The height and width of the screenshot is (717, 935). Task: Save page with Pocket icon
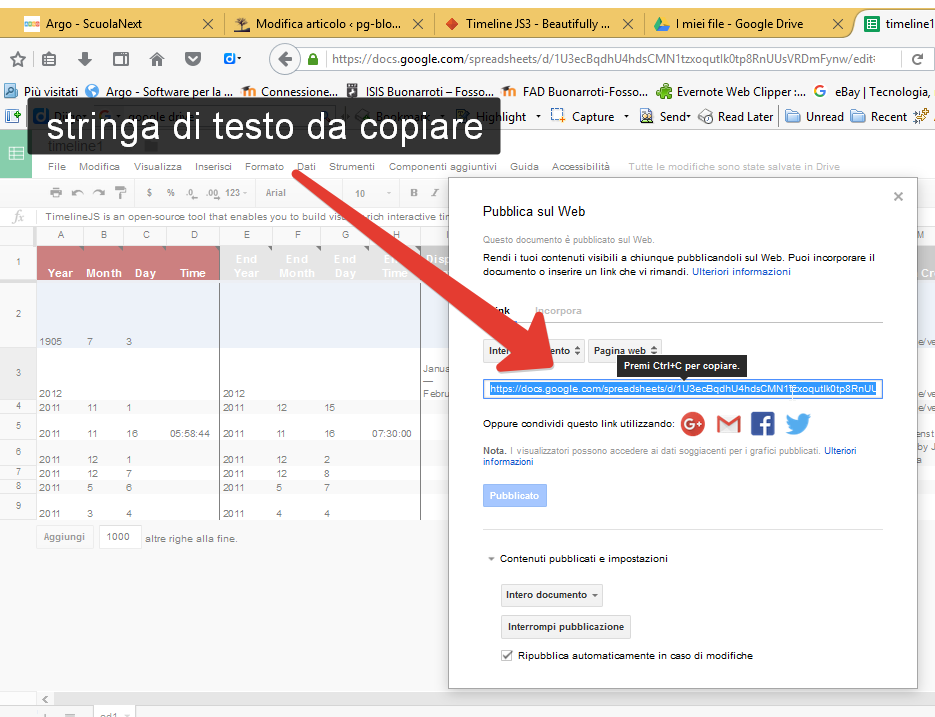(193, 59)
